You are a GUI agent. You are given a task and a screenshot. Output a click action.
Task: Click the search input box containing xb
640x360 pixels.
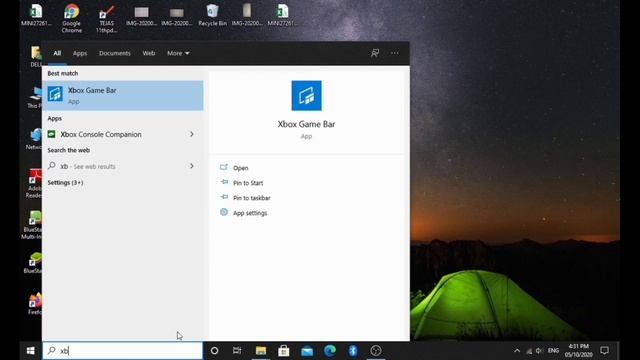point(122,351)
